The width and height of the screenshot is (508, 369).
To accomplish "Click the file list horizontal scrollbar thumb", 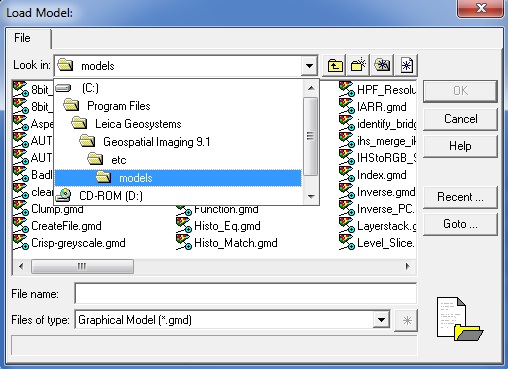I will [82, 266].
